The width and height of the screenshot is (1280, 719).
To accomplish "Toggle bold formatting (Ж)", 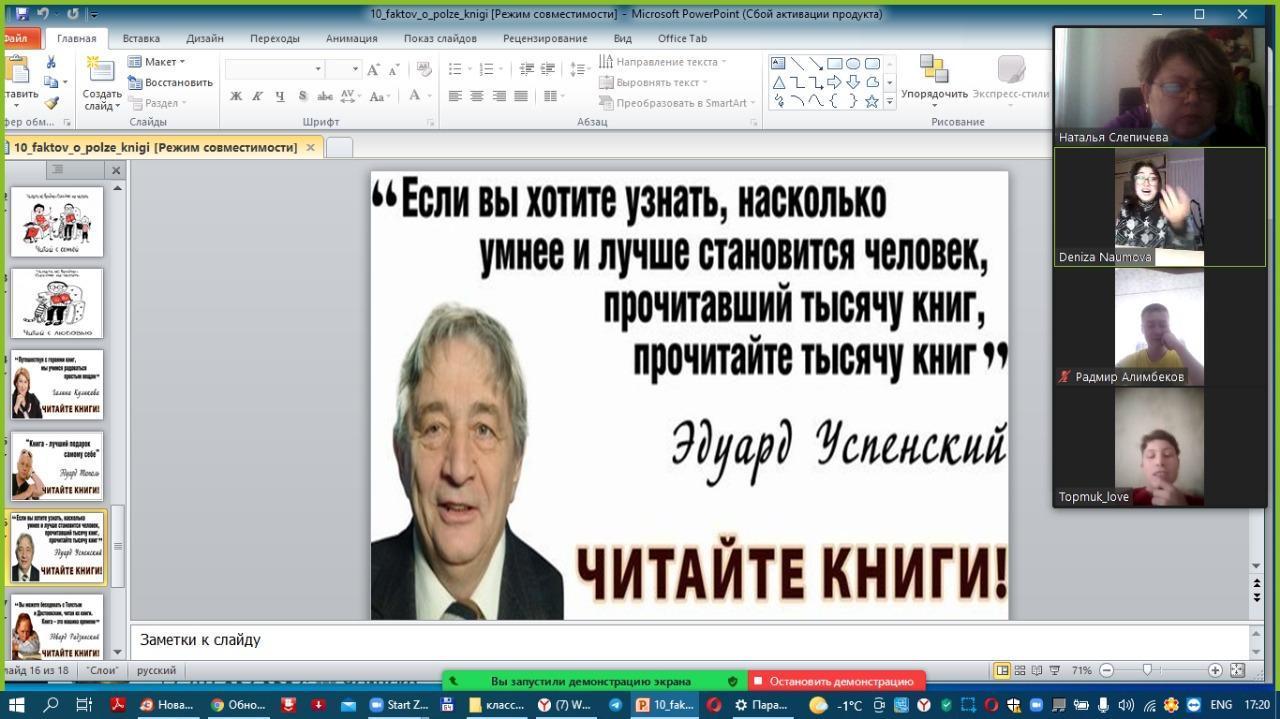I will click(236, 97).
